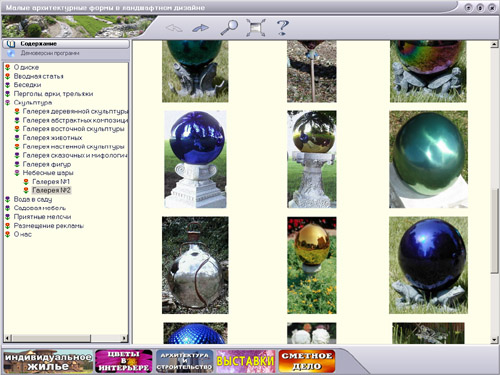Click the back arrow navigation icon
The height and width of the screenshot is (375, 500).
174,28
